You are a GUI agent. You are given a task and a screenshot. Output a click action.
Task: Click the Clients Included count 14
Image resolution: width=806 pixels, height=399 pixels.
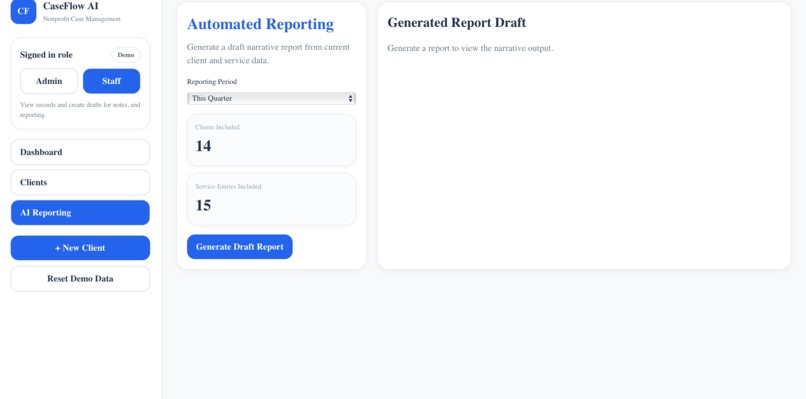(x=204, y=146)
